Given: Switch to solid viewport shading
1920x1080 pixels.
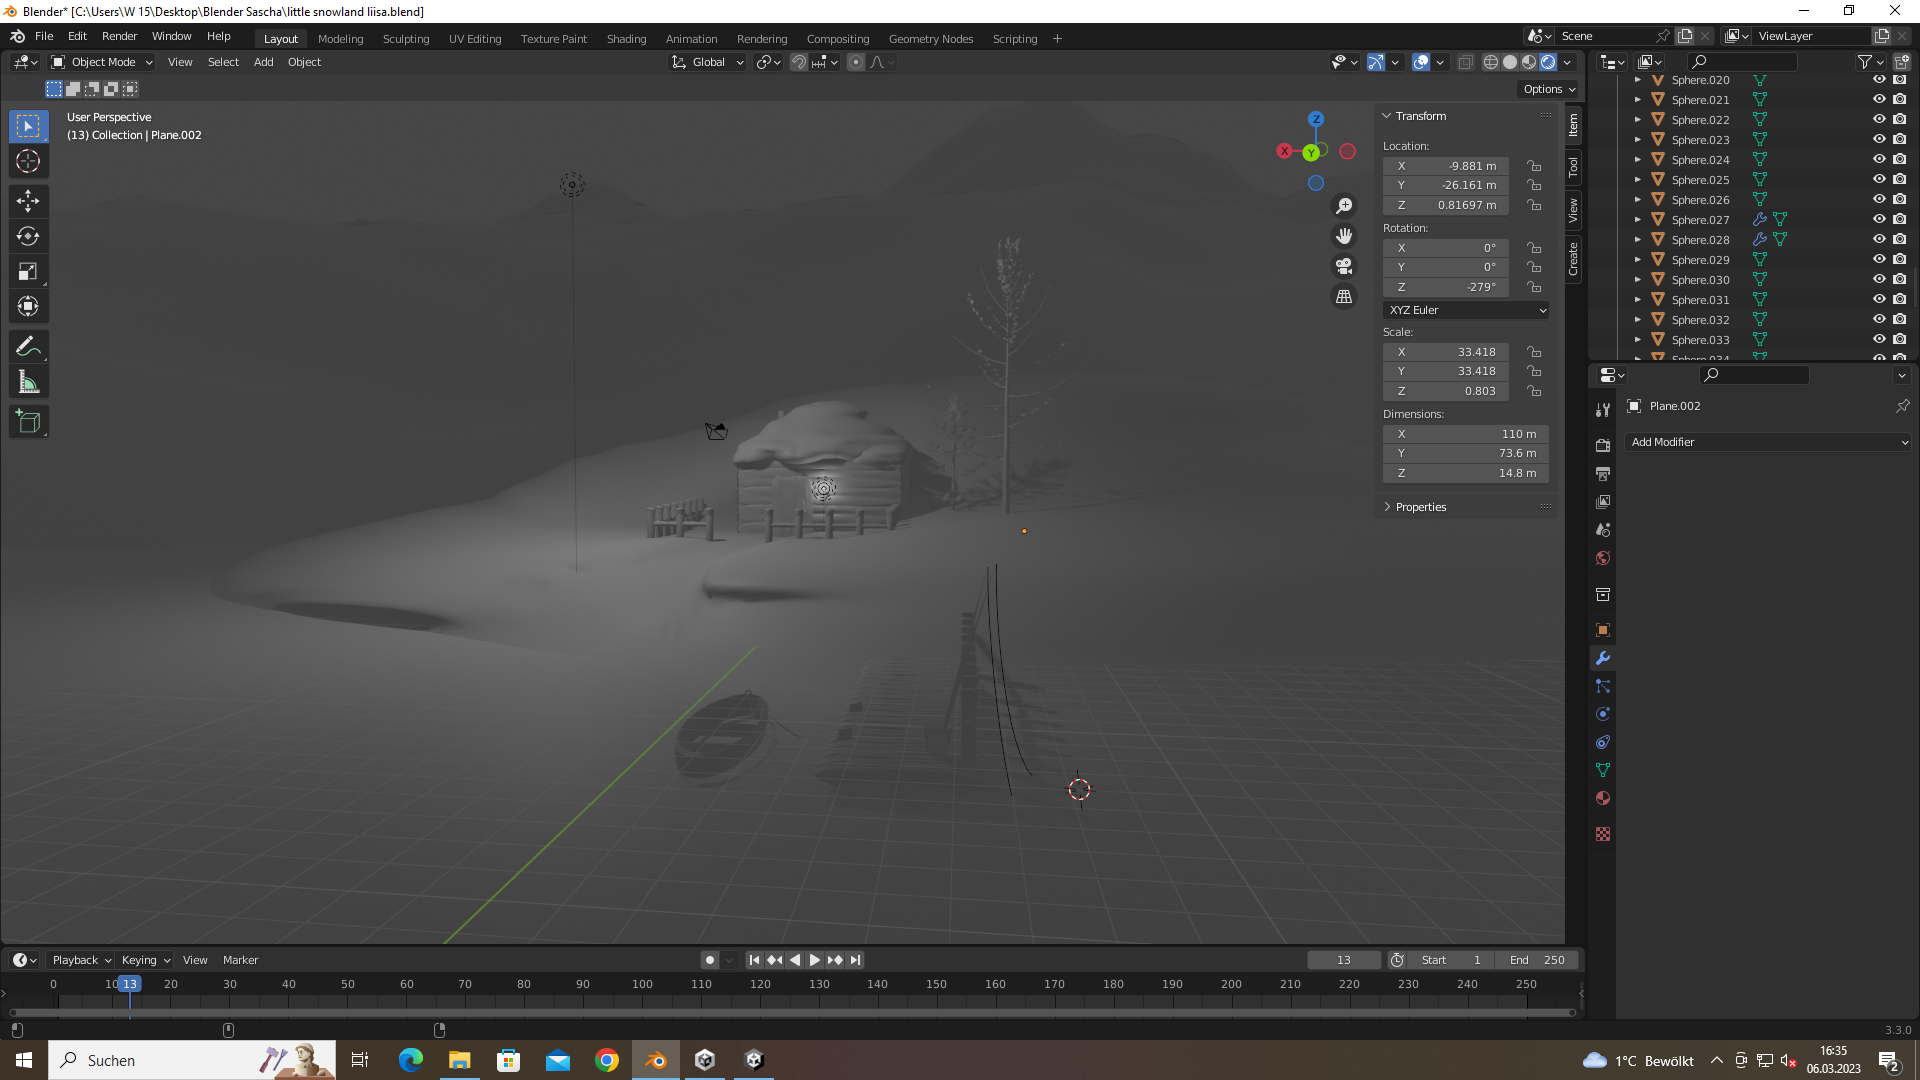Looking at the screenshot, I should tap(1510, 62).
